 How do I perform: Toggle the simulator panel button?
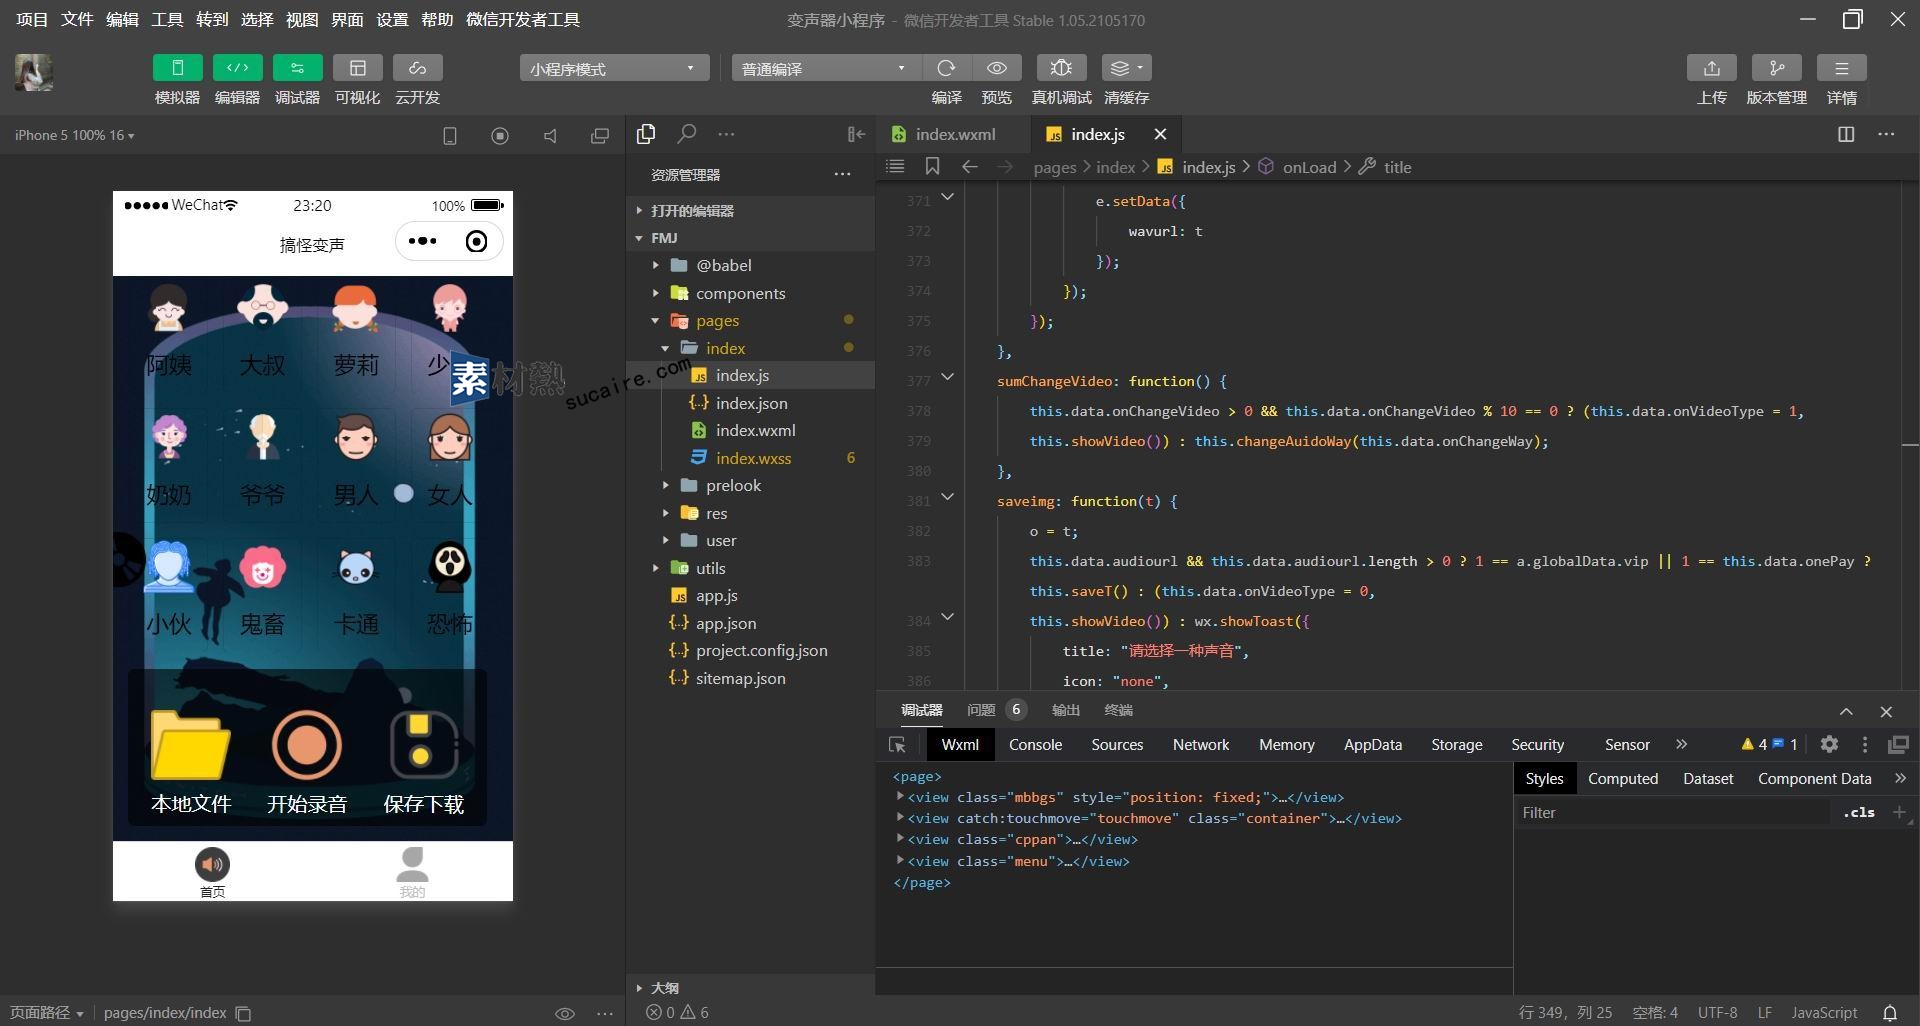click(177, 68)
